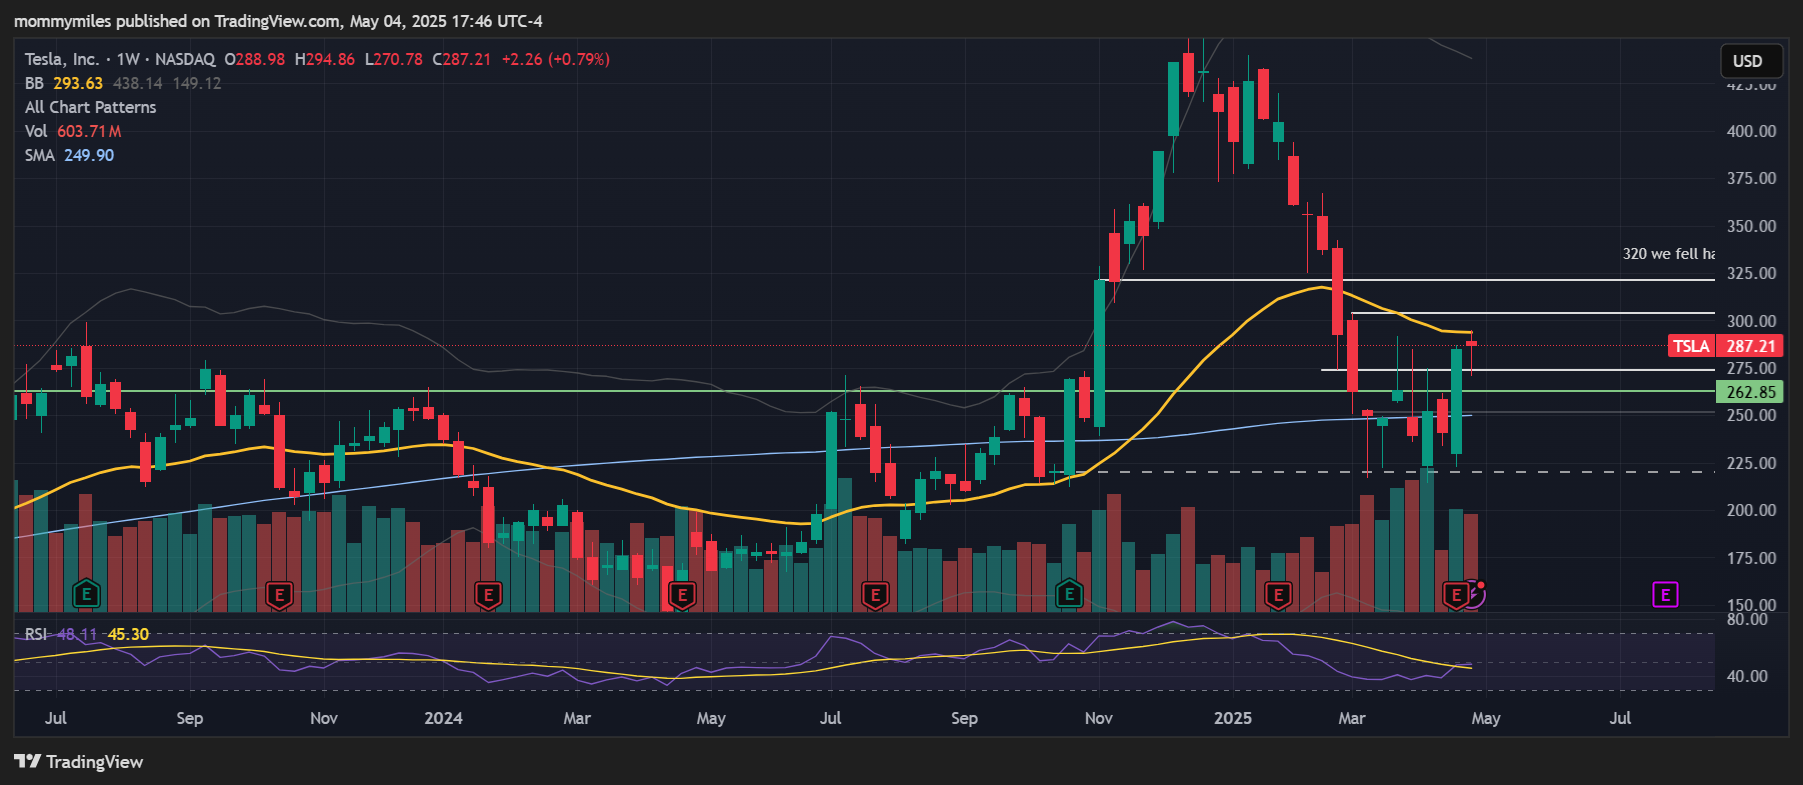This screenshot has width=1803, height=785.
Task: Click the TSLA 287.21 price label
Action: click(x=1725, y=346)
